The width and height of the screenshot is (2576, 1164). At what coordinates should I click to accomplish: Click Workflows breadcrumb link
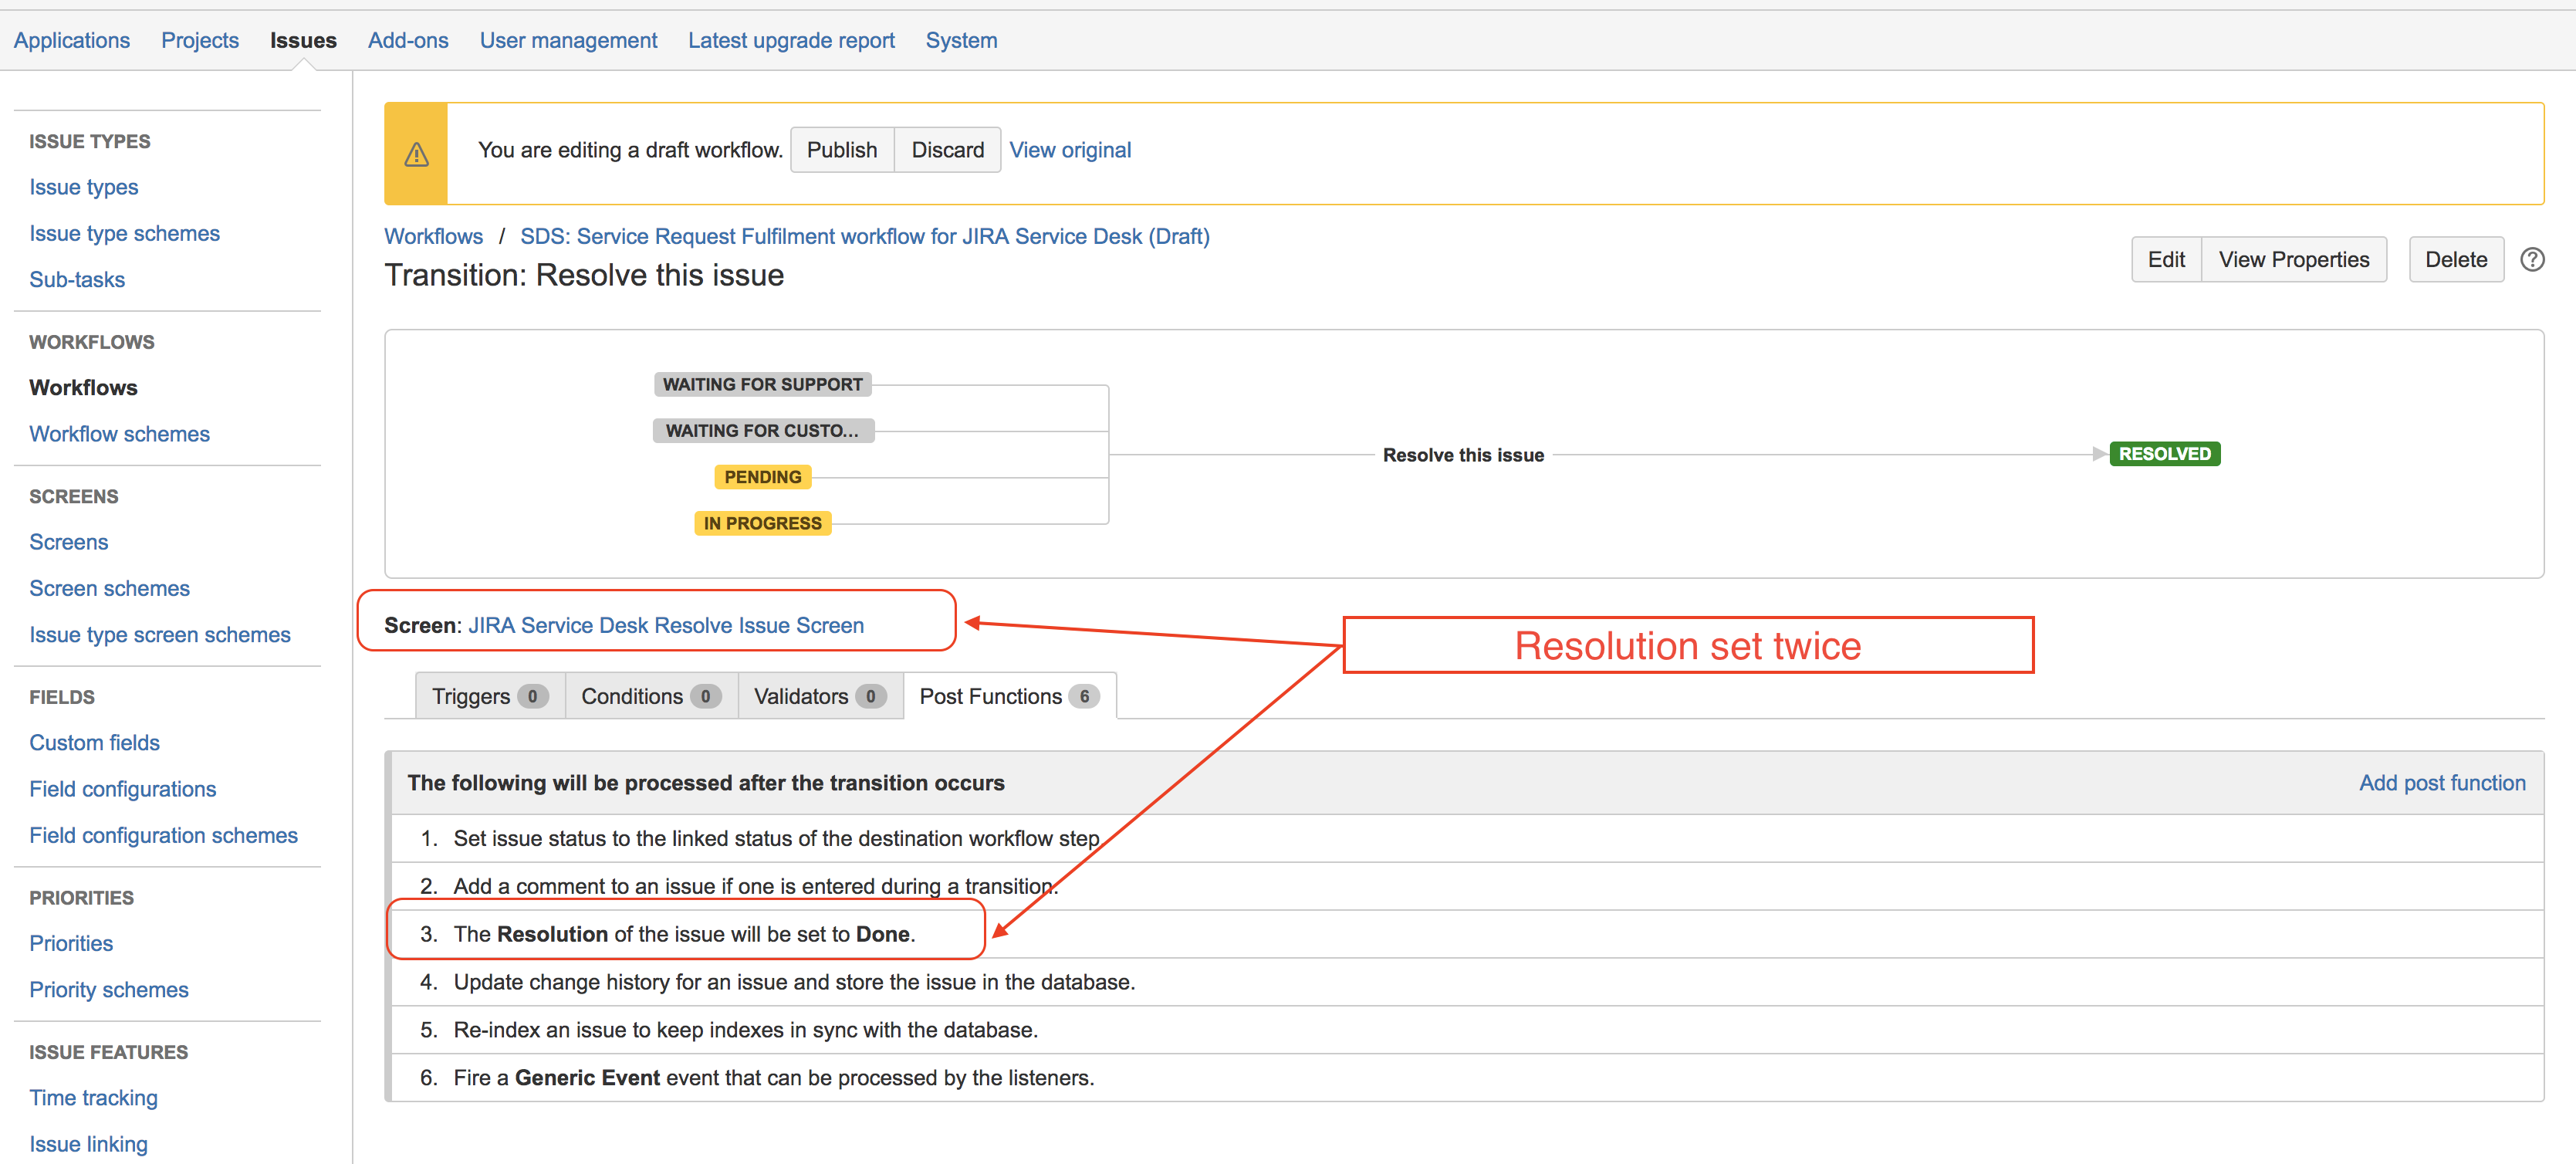433,237
